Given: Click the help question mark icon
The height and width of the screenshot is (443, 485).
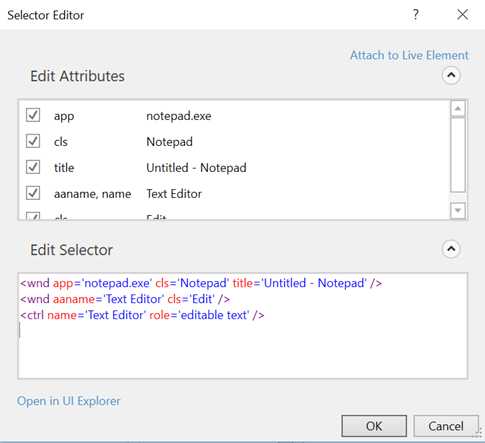Looking at the screenshot, I should pyautogui.click(x=415, y=15).
